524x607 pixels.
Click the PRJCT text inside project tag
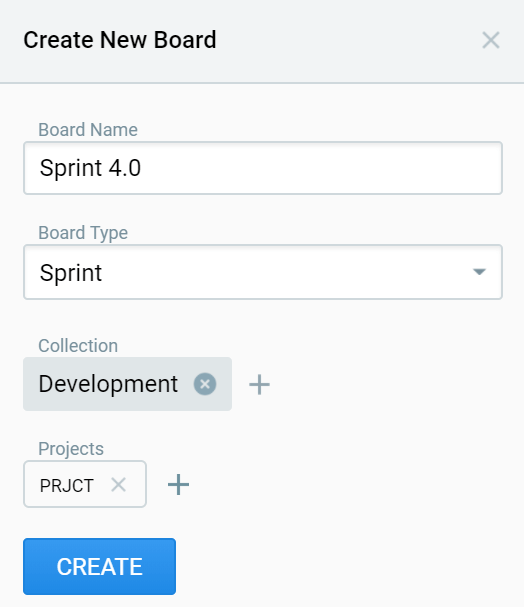pyautogui.click(x=67, y=485)
